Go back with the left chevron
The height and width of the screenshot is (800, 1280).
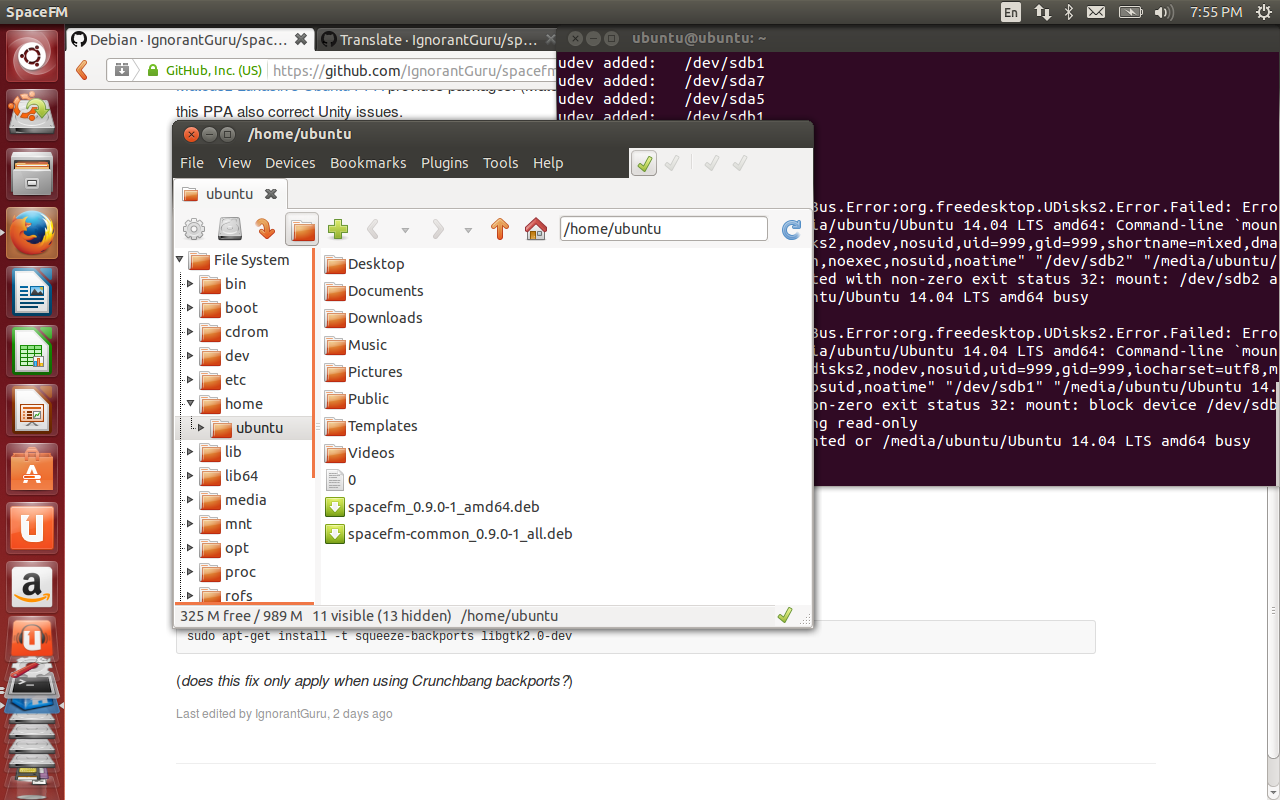click(373, 229)
